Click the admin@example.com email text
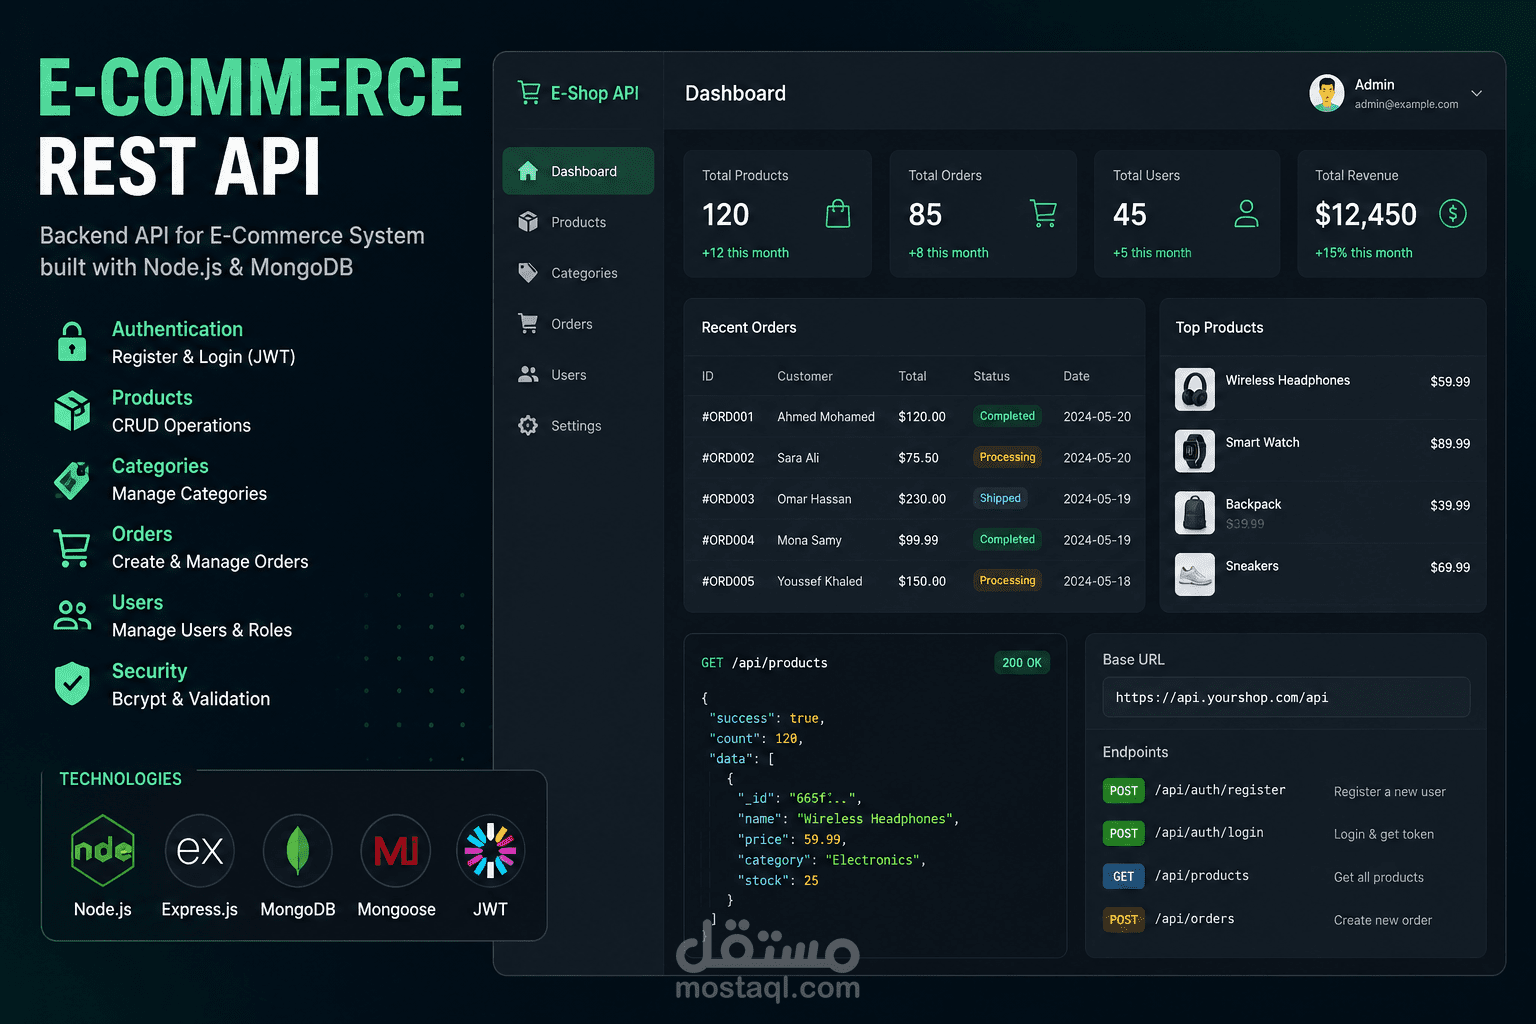This screenshot has height=1024, width=1536. 1407,104
